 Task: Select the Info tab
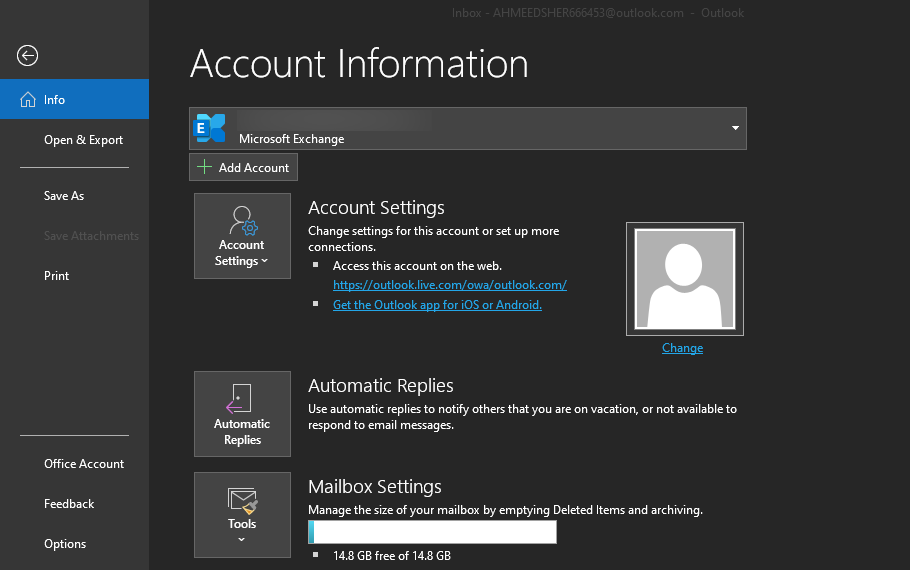(74, 99)
